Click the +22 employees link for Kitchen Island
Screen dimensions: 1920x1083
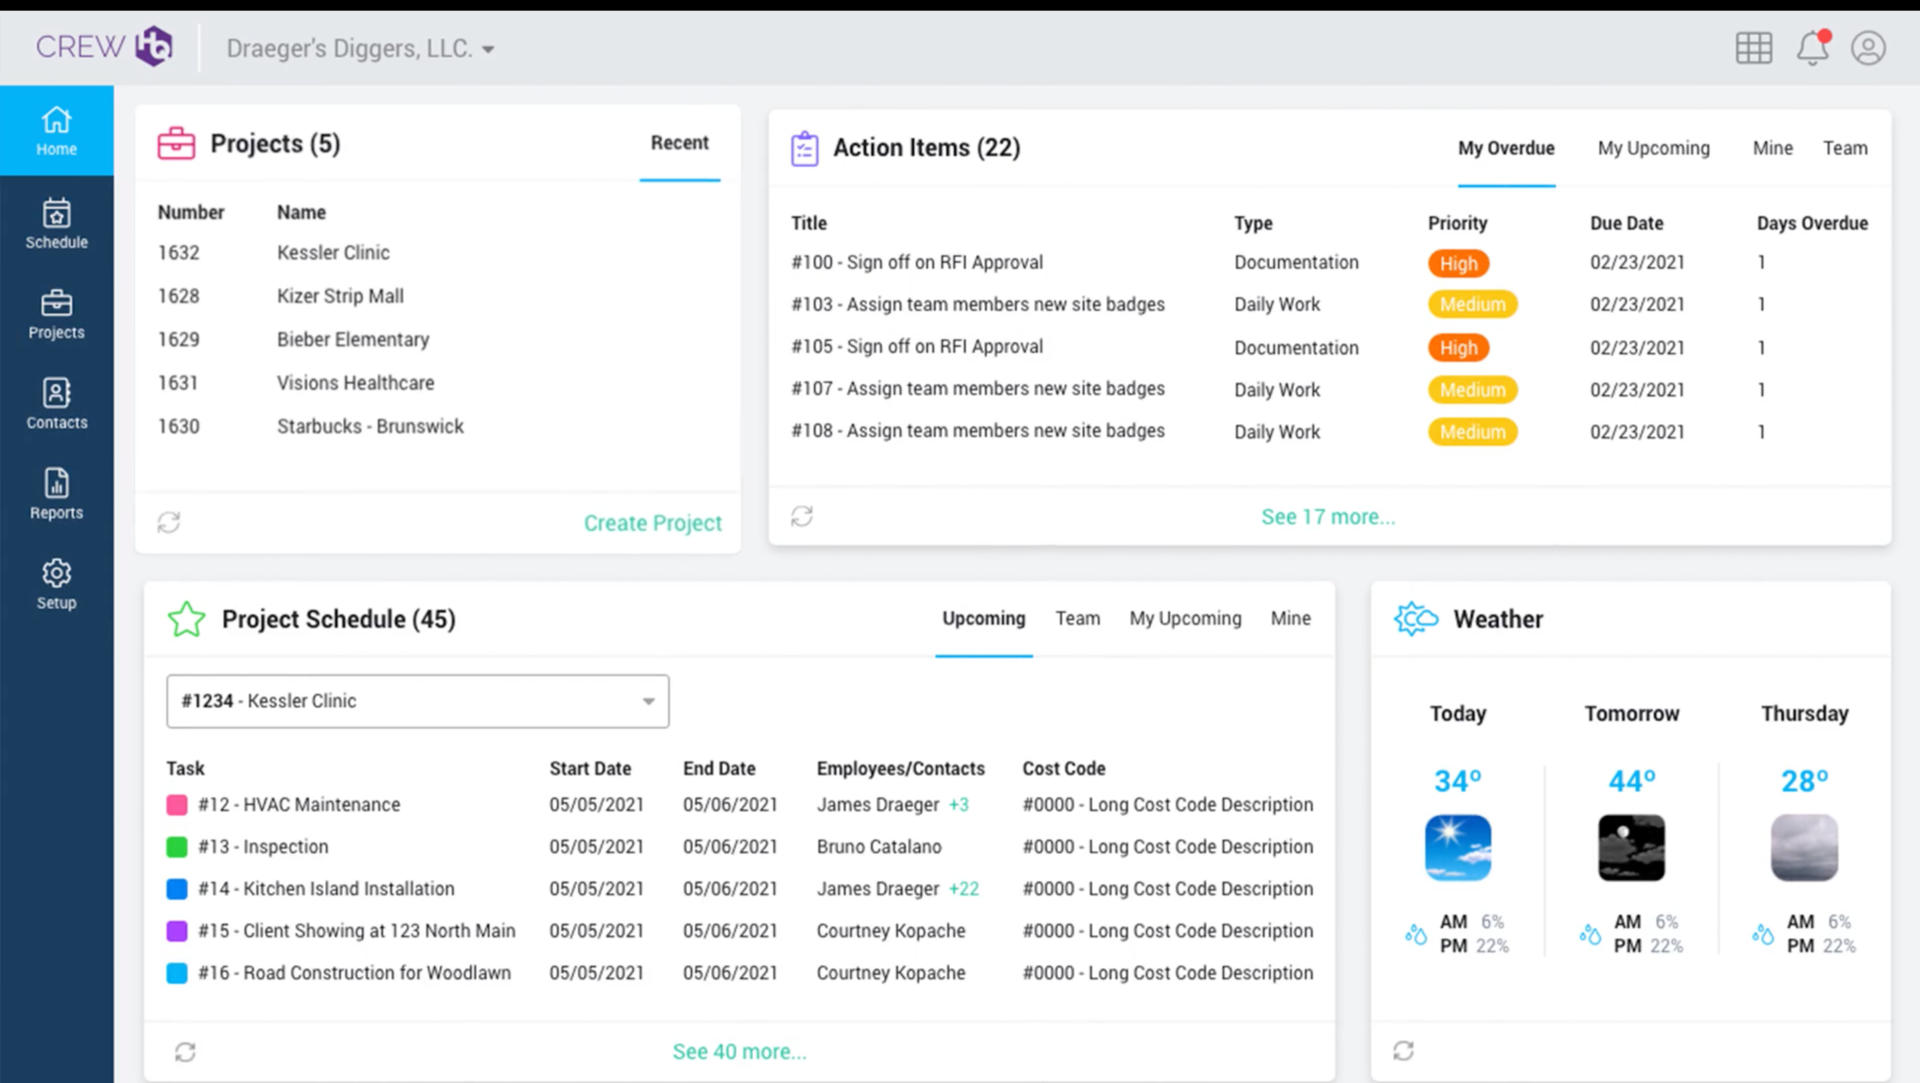point(964,889)
